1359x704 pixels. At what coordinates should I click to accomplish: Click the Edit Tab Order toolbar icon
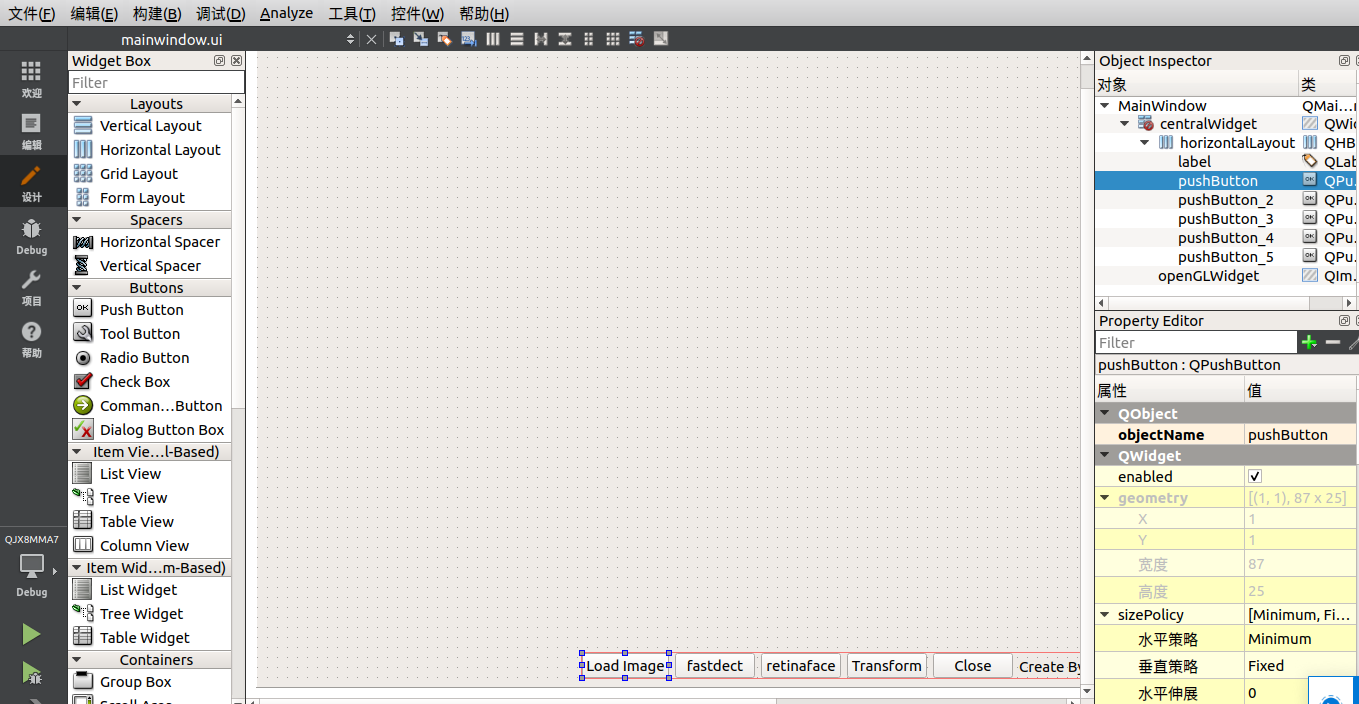(469, 39)
